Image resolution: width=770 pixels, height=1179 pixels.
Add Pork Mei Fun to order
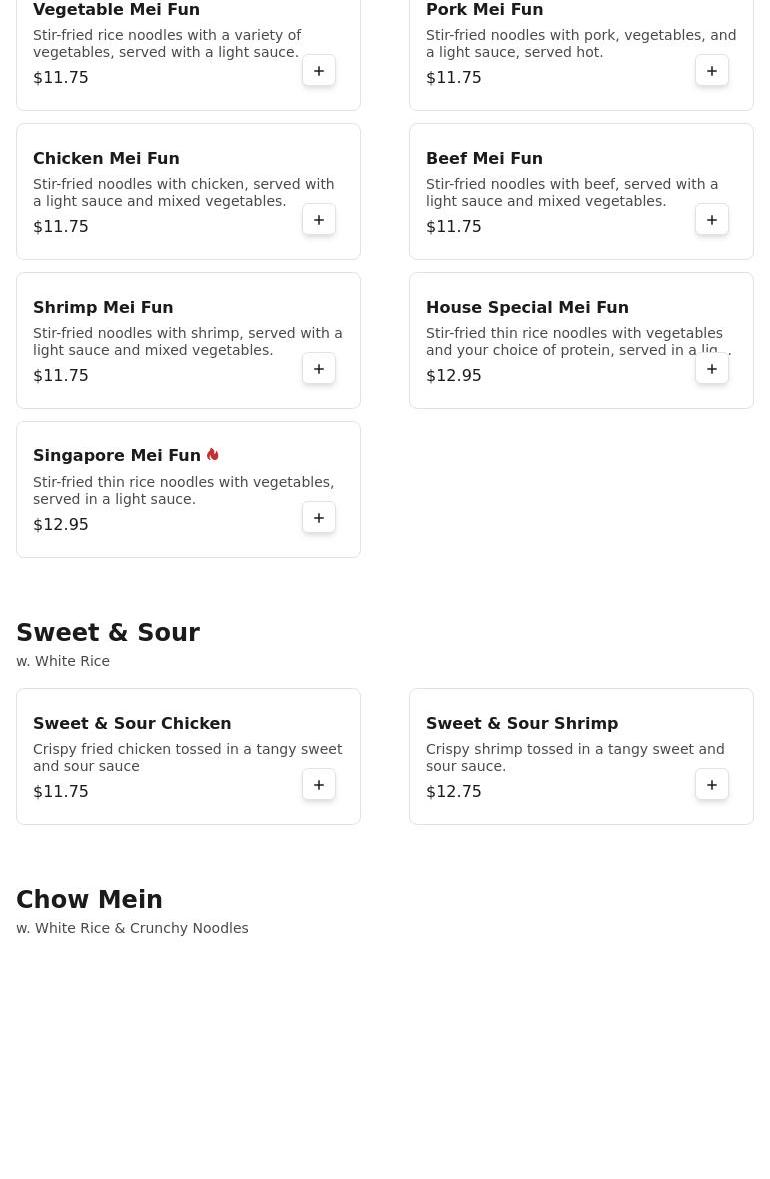pyautogui.click(x=712, y=71)
